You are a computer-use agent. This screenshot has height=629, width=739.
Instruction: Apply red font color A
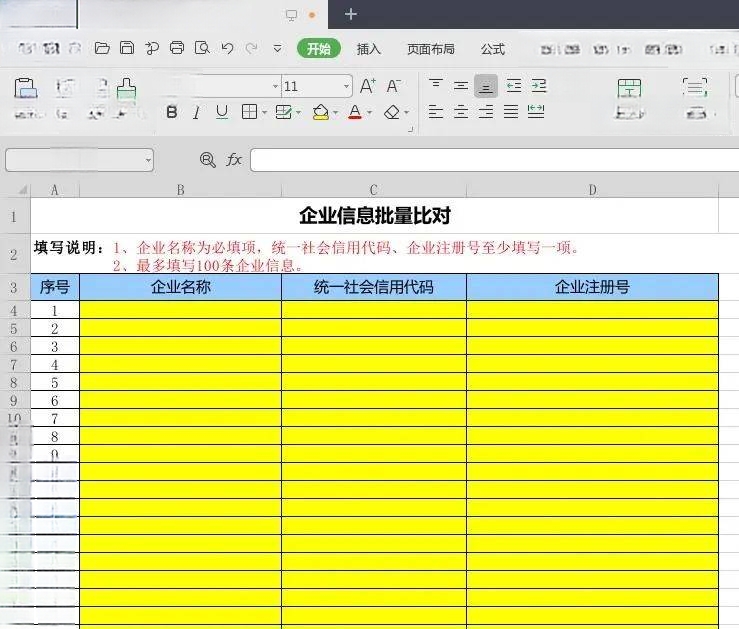355,112
